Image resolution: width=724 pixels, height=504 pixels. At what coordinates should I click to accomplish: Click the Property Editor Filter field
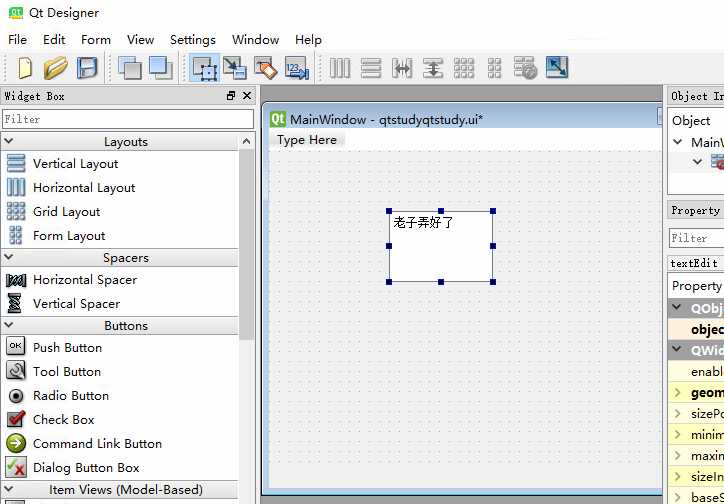(696, 238)
